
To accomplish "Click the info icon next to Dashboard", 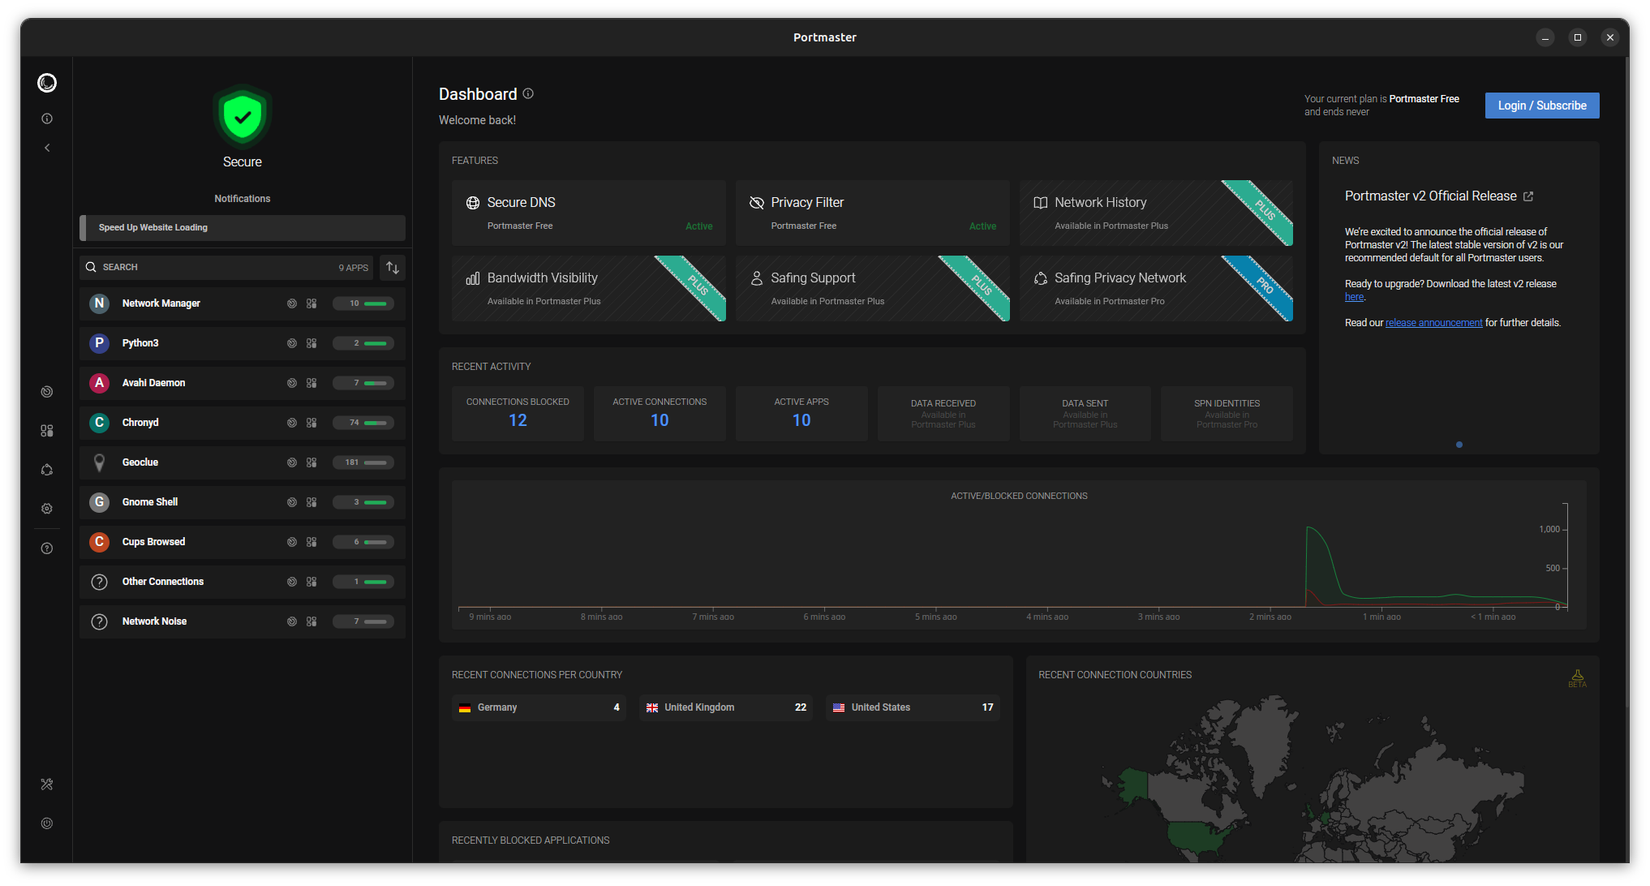I will 528,94.
